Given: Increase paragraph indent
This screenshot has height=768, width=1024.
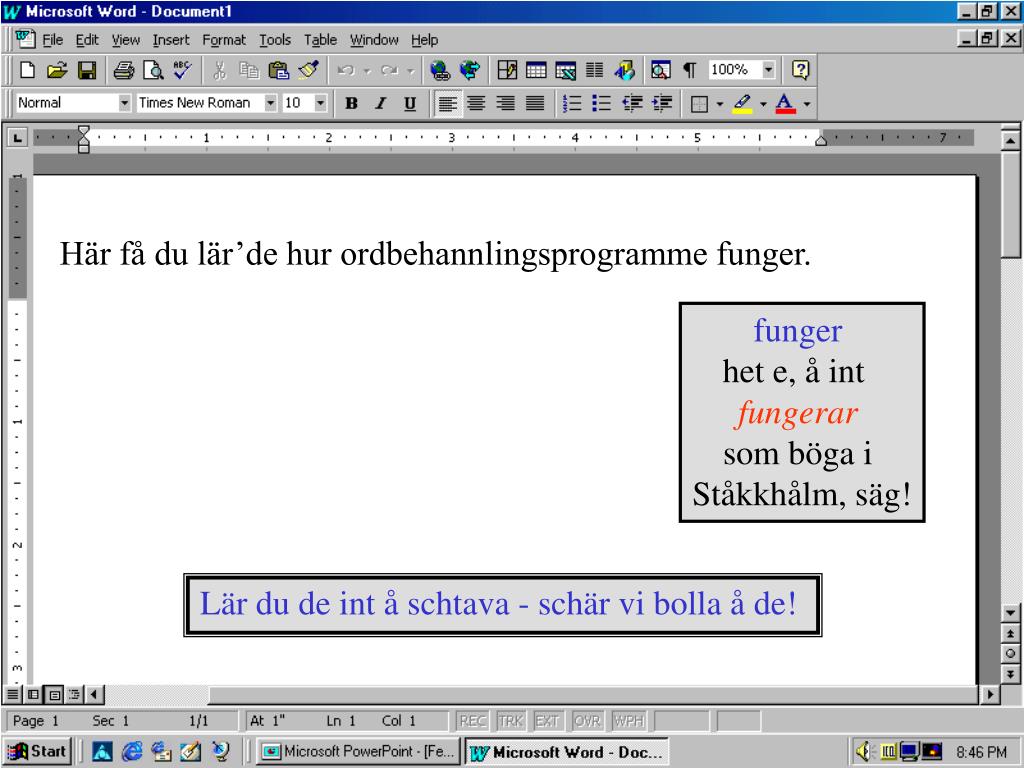Looking at the screenshot, I should point(662,103).
